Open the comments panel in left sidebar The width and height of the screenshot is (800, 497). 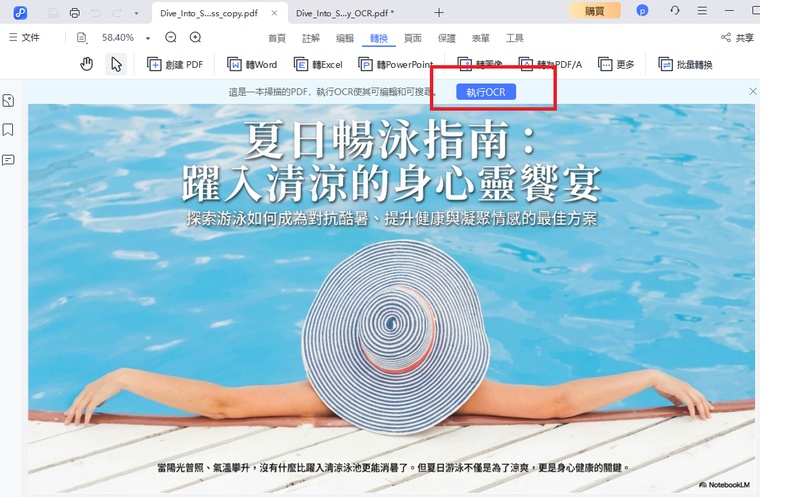8,160
